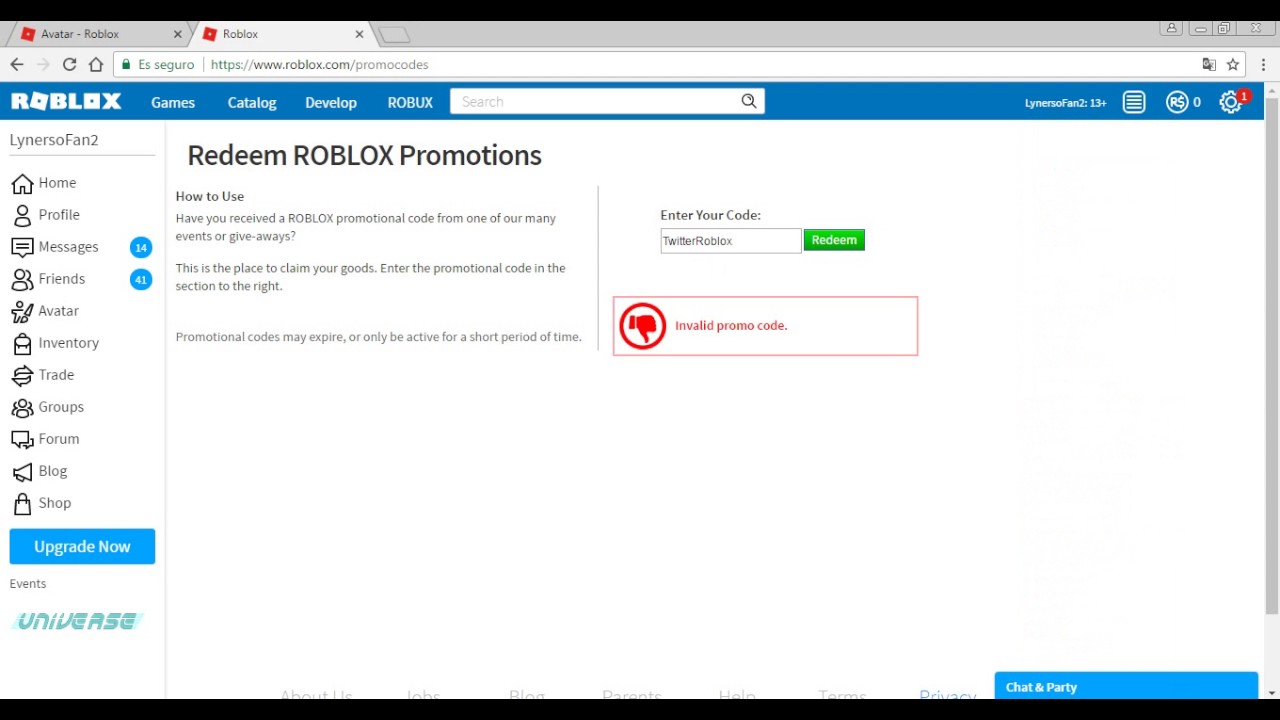Click the search magnifier icon
The image size is (1280, 720).
point(749,101)
